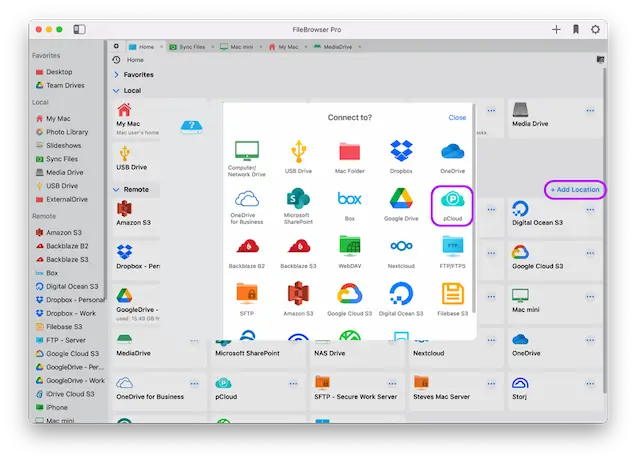Select Filebase S3 in the dialog

point(452,299)
